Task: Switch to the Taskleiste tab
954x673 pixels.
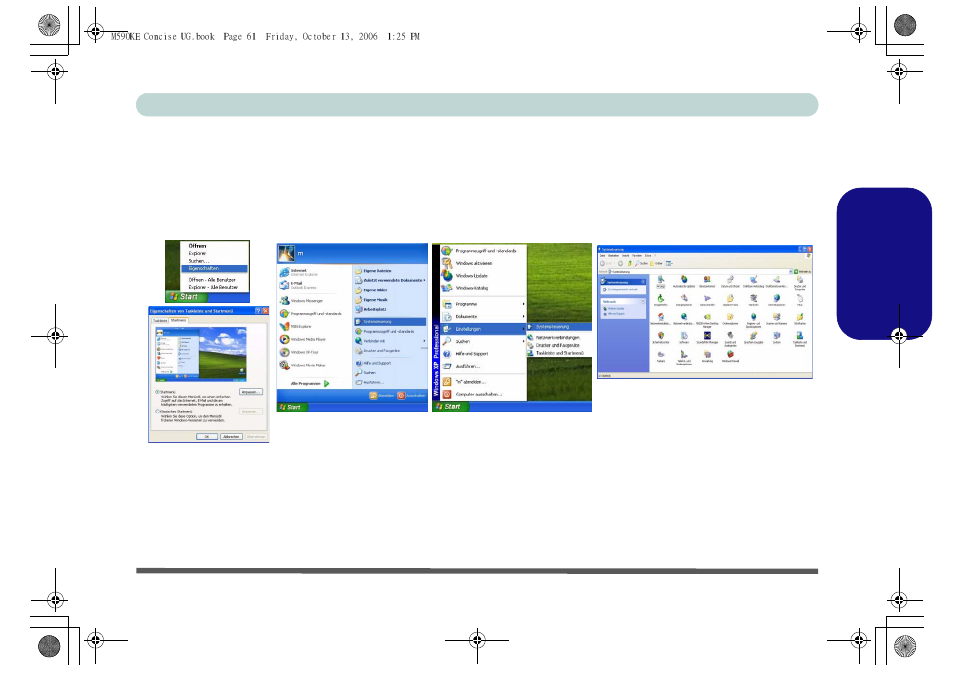Action: tap(160, 320)
